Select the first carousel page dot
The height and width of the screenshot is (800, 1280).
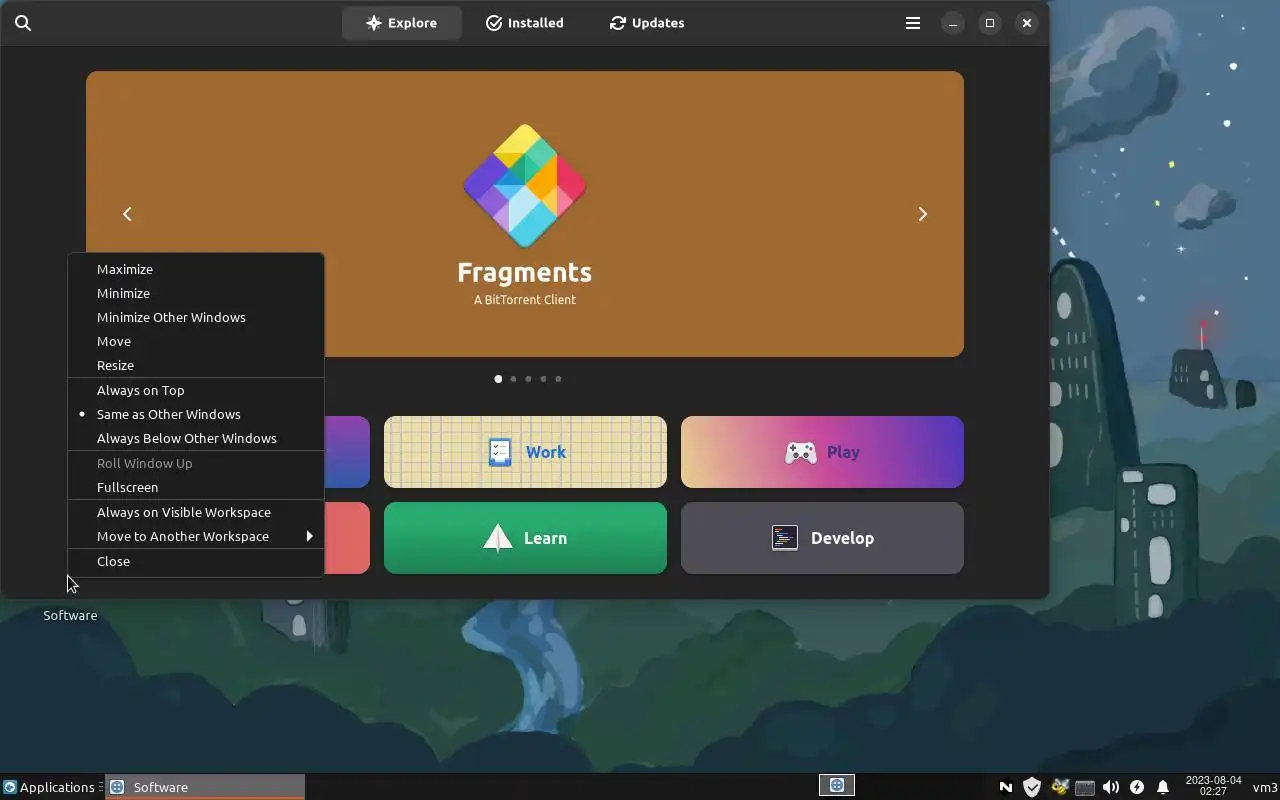click(498, 379)
